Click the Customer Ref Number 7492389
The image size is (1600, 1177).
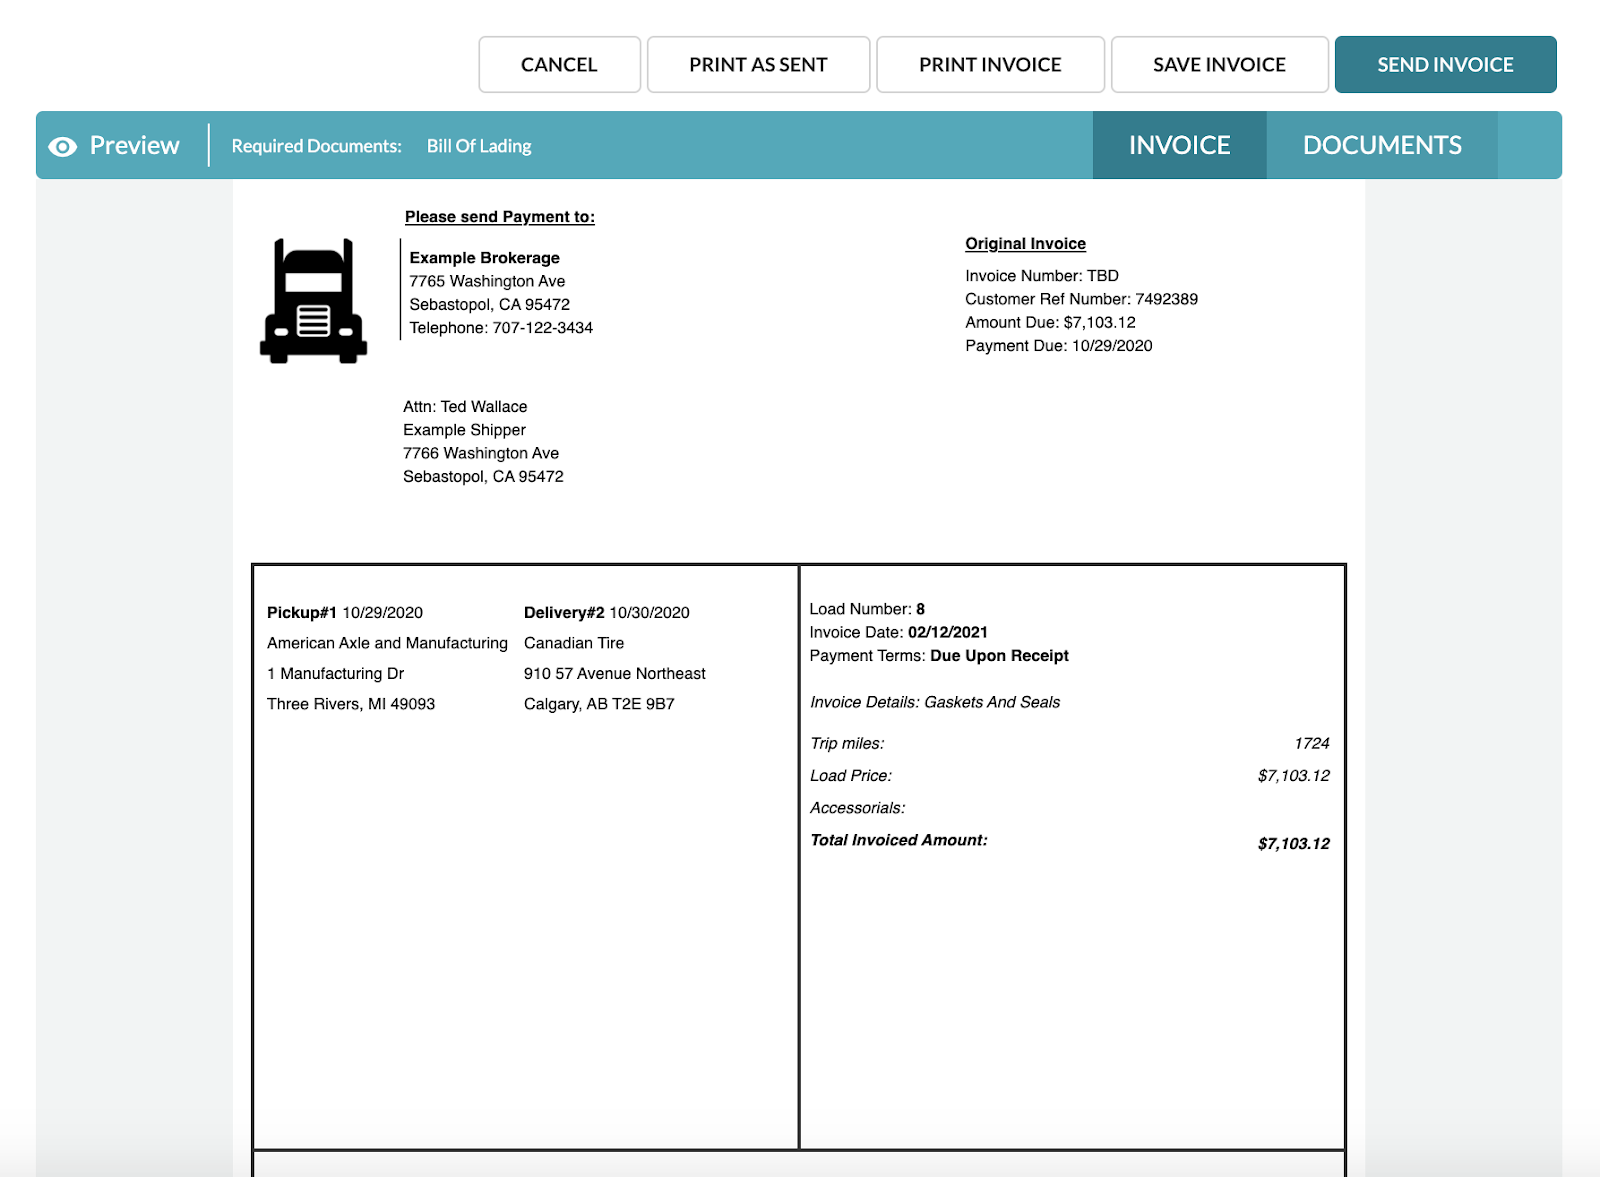(1081, 298)
